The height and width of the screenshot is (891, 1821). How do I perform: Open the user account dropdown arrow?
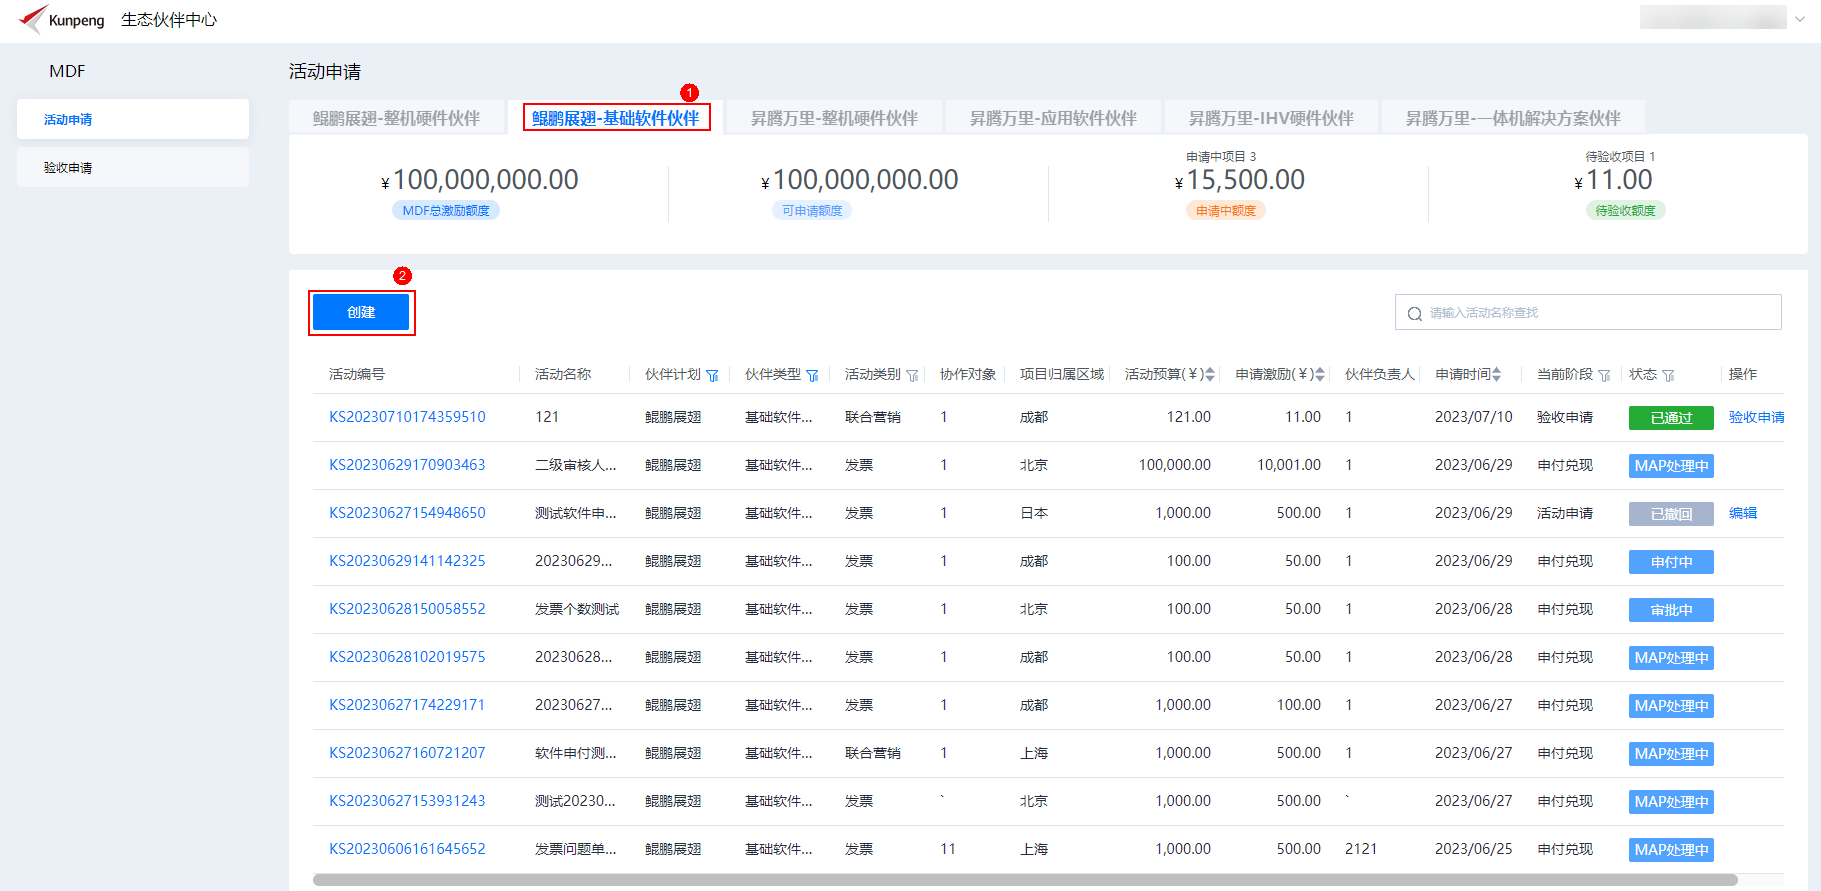point(1800,19)
